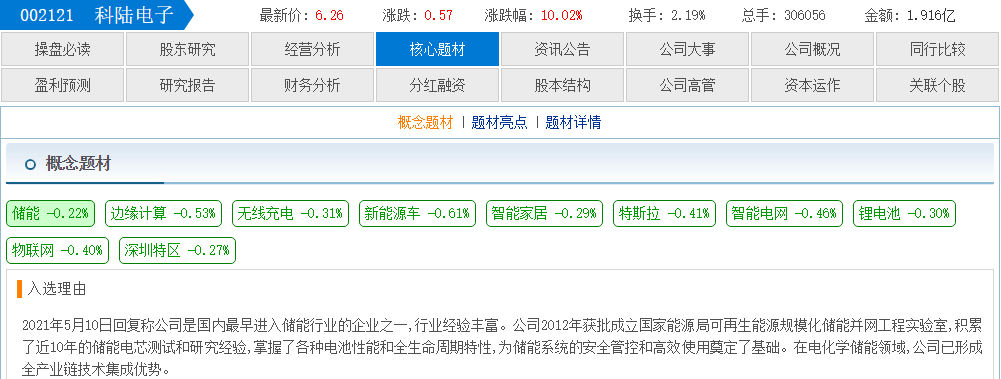Select the 新能源车 concept tag

[x=417, y=214]
